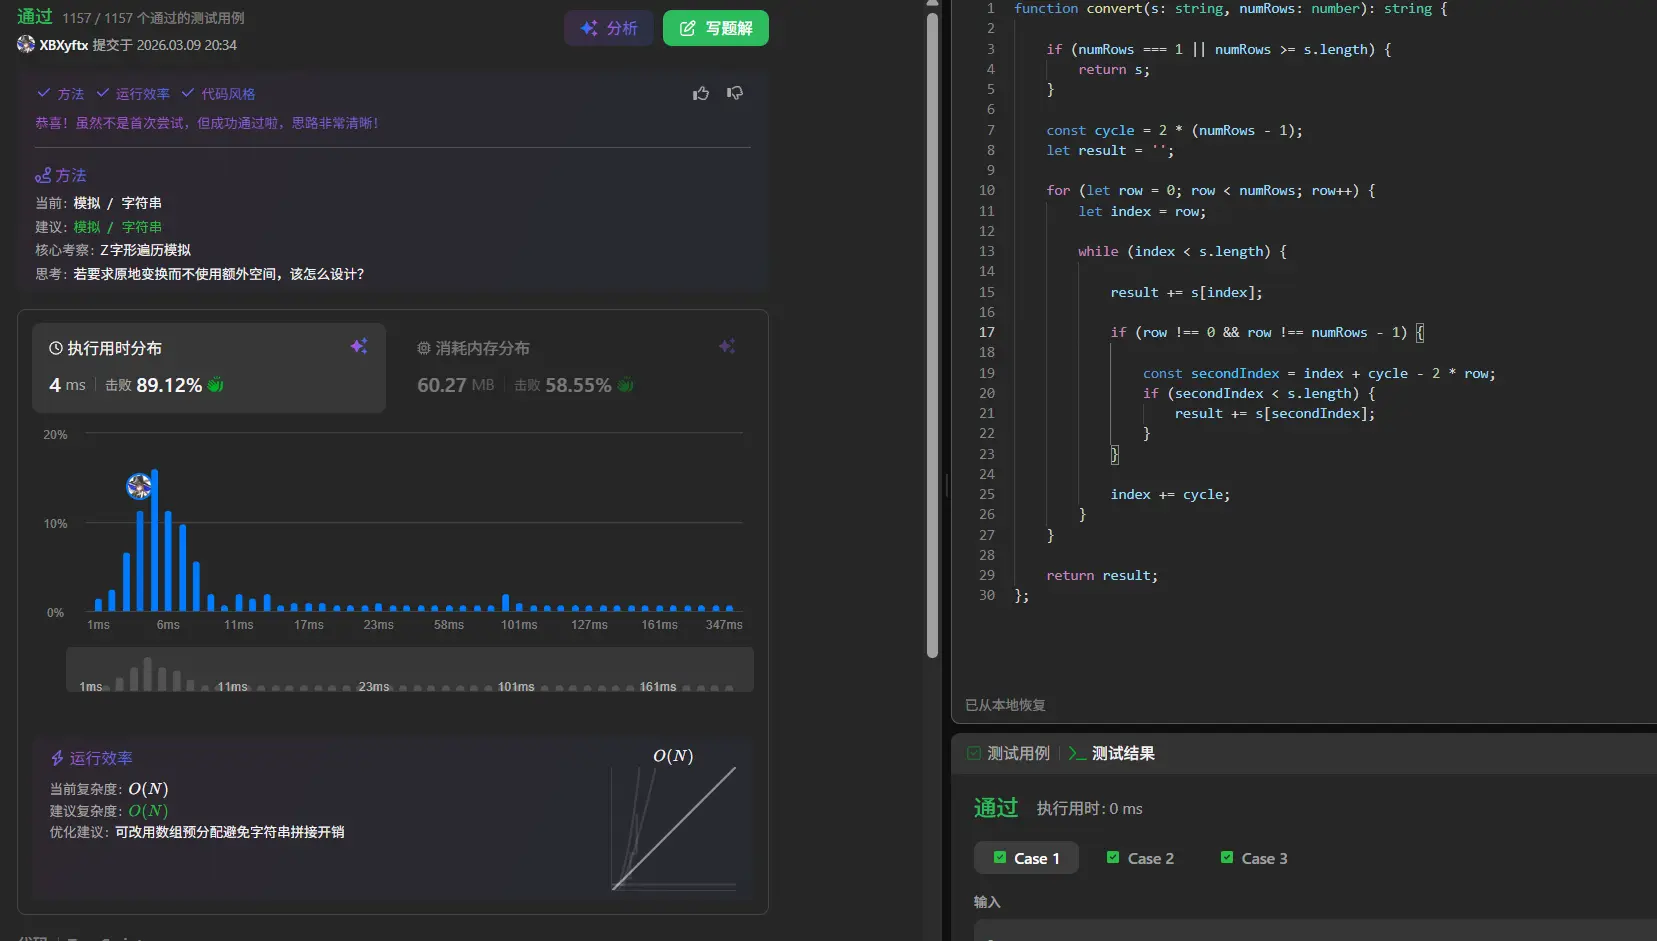Click the thumbs down icon
The image size is (1657, 941).
pyautogui.click(x=735, y=93)
